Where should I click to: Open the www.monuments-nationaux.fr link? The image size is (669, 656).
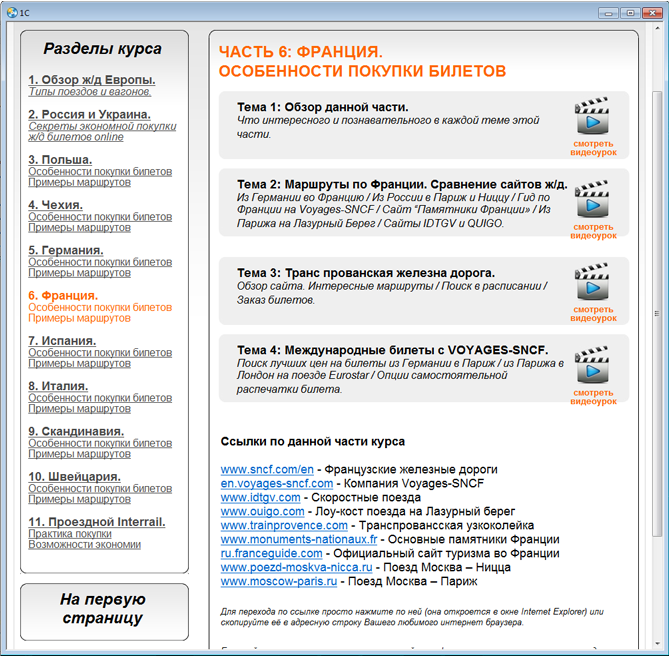coord(299,540)
